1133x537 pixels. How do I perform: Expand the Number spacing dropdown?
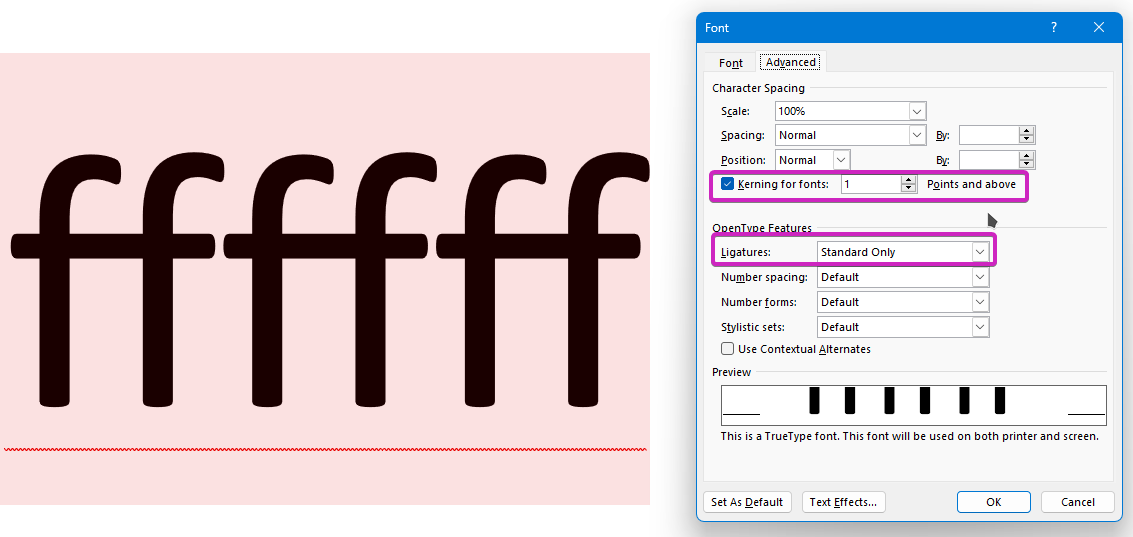pos(979,277)
